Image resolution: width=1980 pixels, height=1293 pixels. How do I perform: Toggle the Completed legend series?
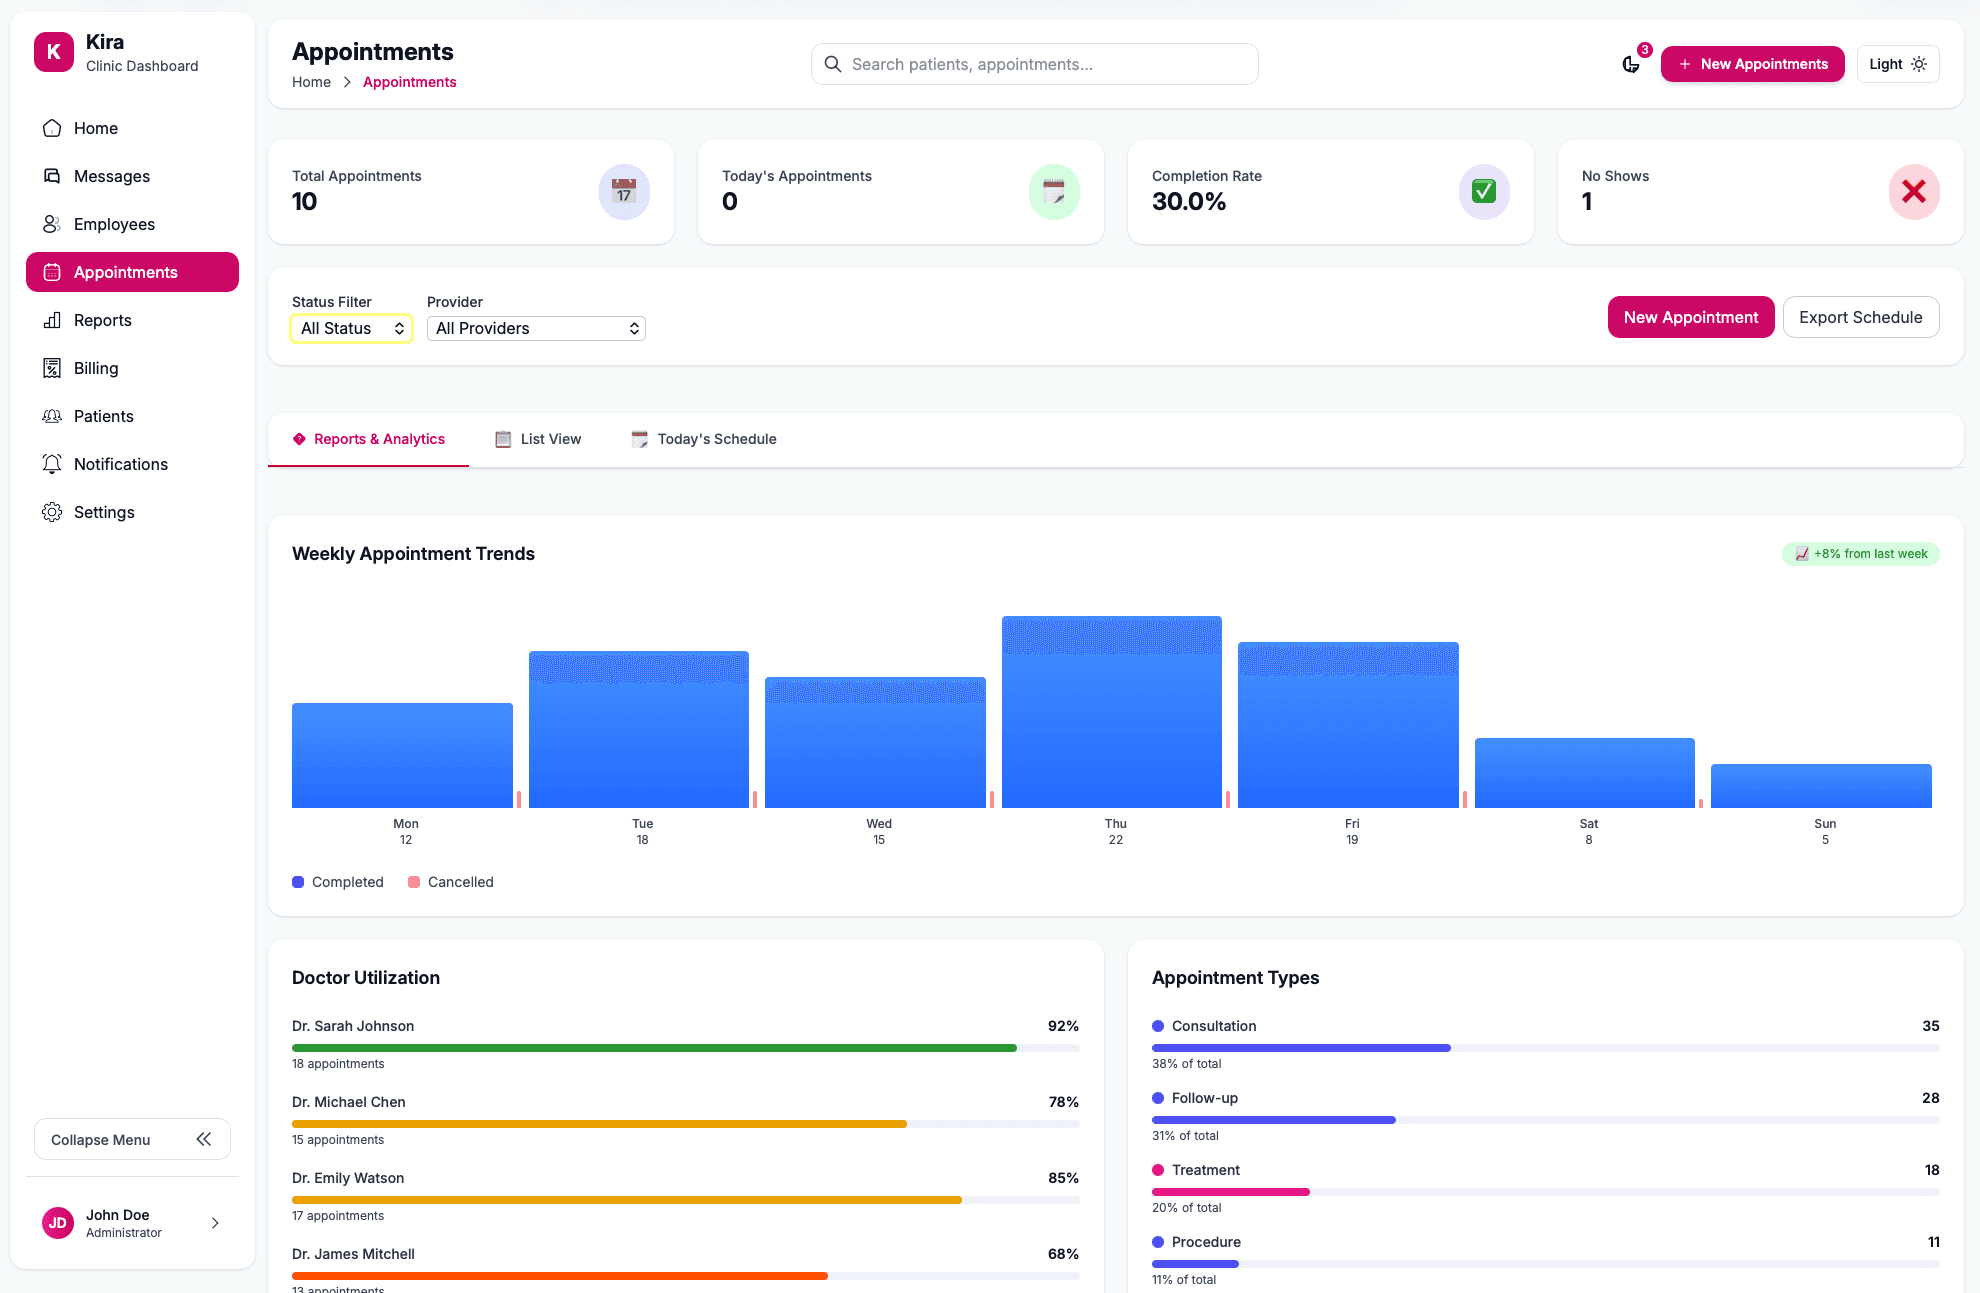coord(338,882)
